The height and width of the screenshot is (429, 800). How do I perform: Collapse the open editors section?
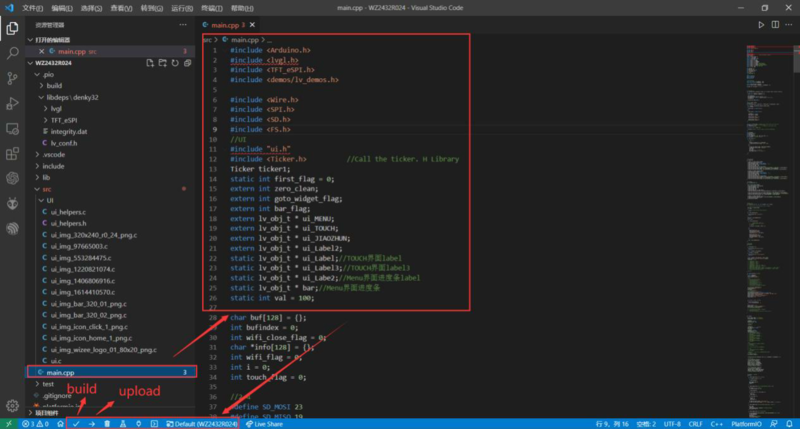(x=31, y=40)
